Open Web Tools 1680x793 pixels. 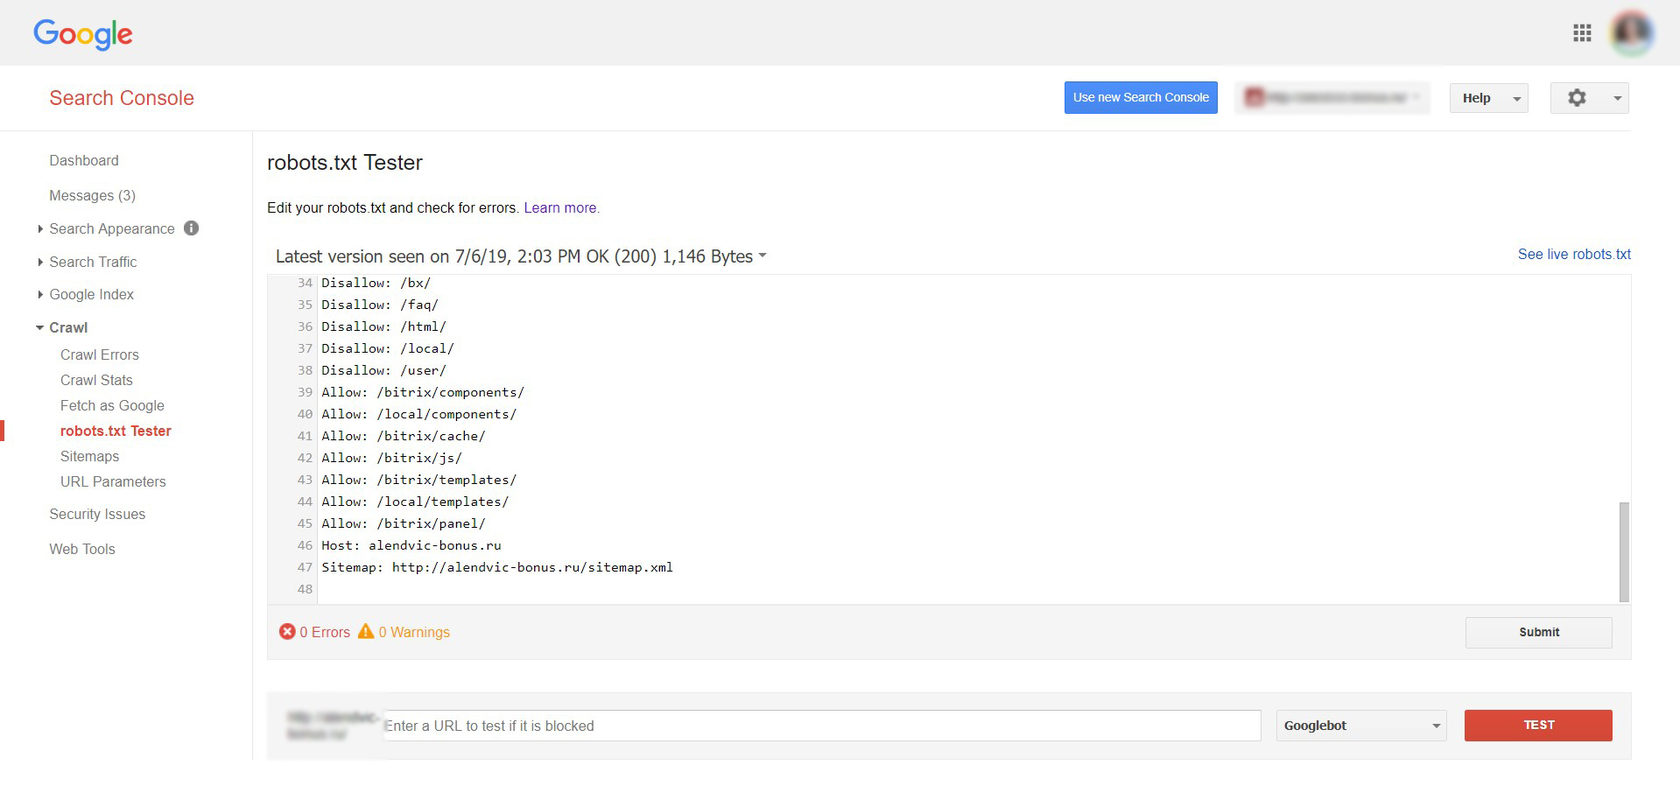(x=82, y=549)
